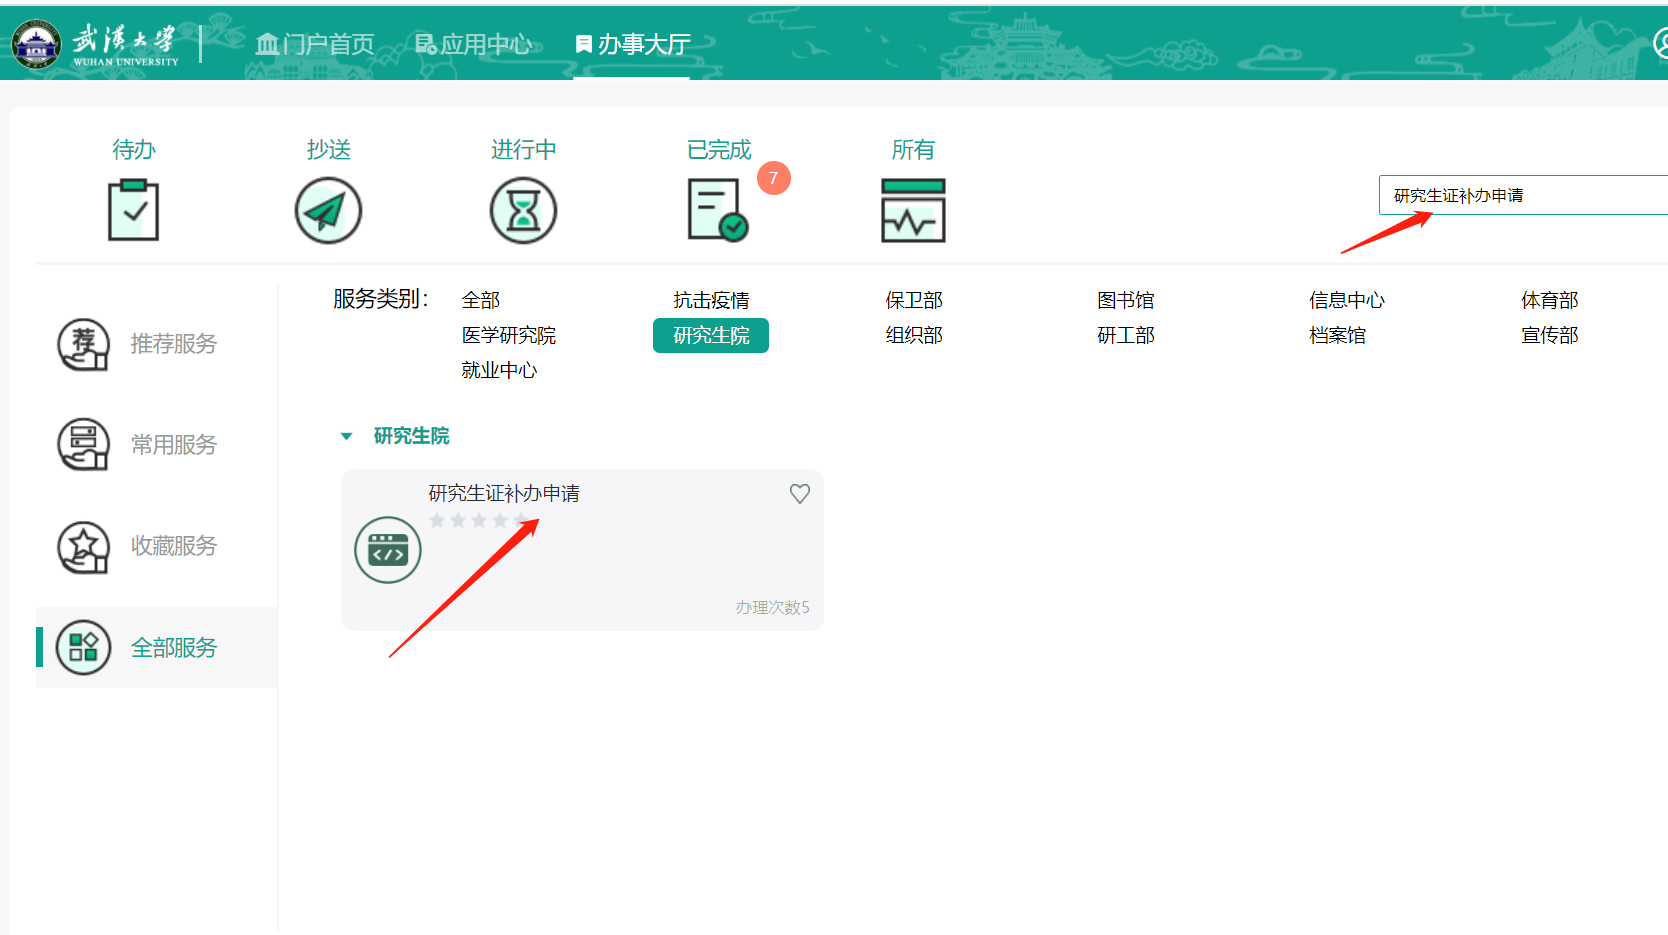This screenshot has height=935, width=1668.
Task: Click the 待办 clipboard checkmark icon
Action: (x=133, y=210)
